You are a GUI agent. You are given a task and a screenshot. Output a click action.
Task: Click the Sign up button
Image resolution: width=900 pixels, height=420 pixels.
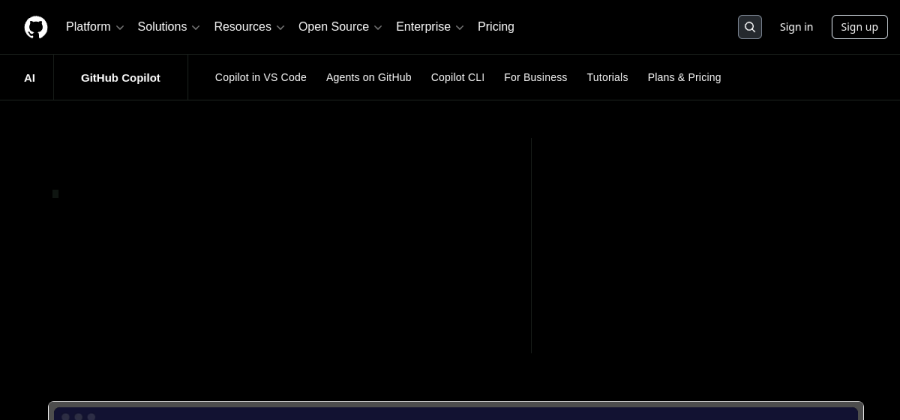tap(859, 27)
